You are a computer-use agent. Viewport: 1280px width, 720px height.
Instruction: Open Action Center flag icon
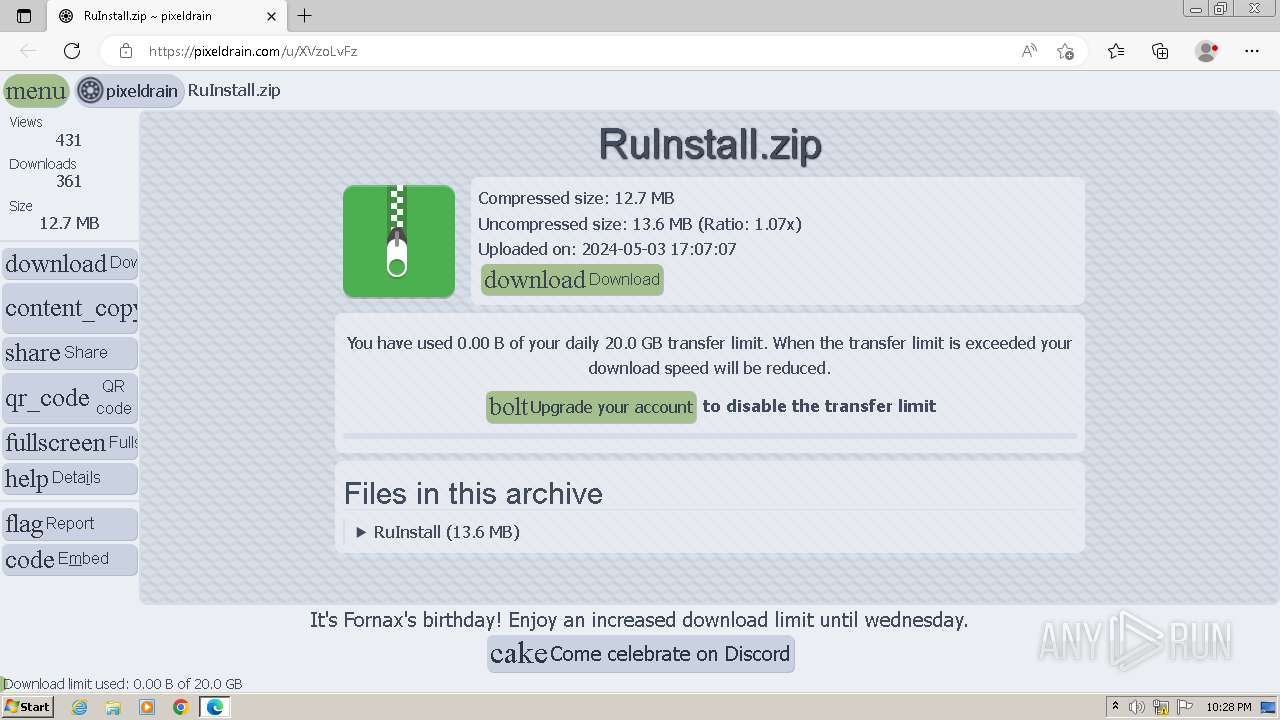coord(1185,707)
